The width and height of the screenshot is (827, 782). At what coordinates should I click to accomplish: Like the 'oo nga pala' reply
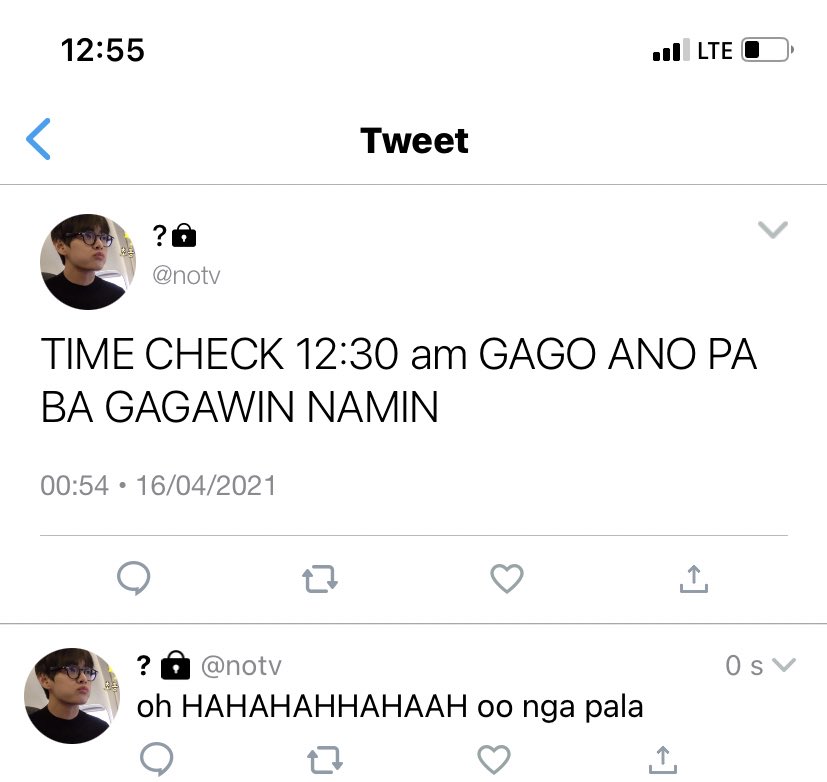pos(494,759)
